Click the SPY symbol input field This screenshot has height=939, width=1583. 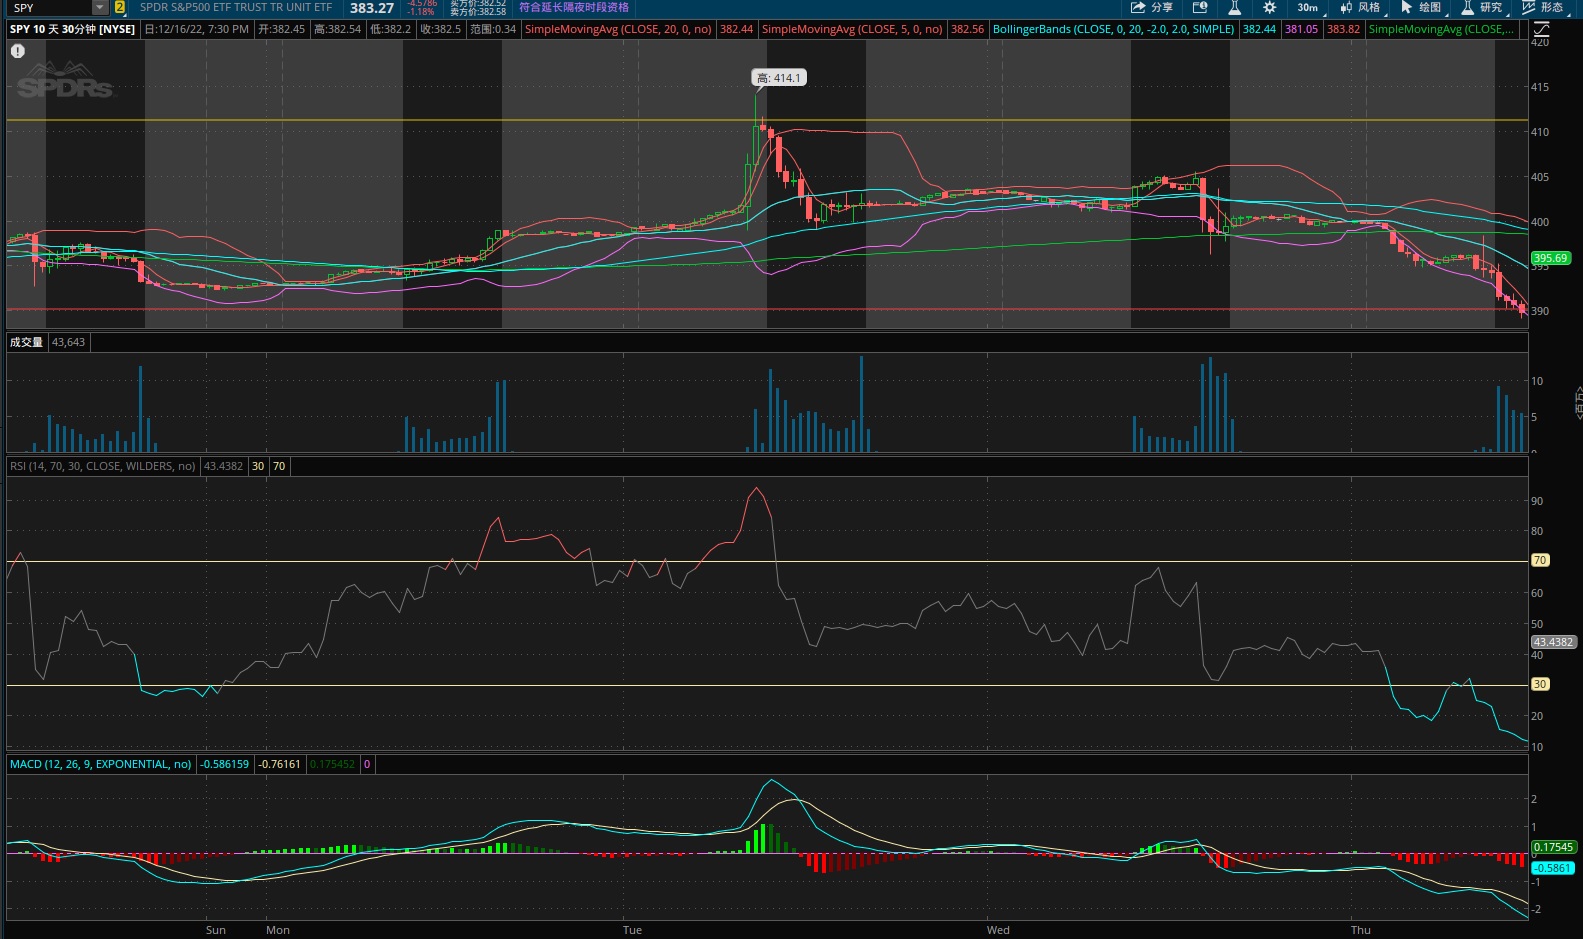[50, 7]
